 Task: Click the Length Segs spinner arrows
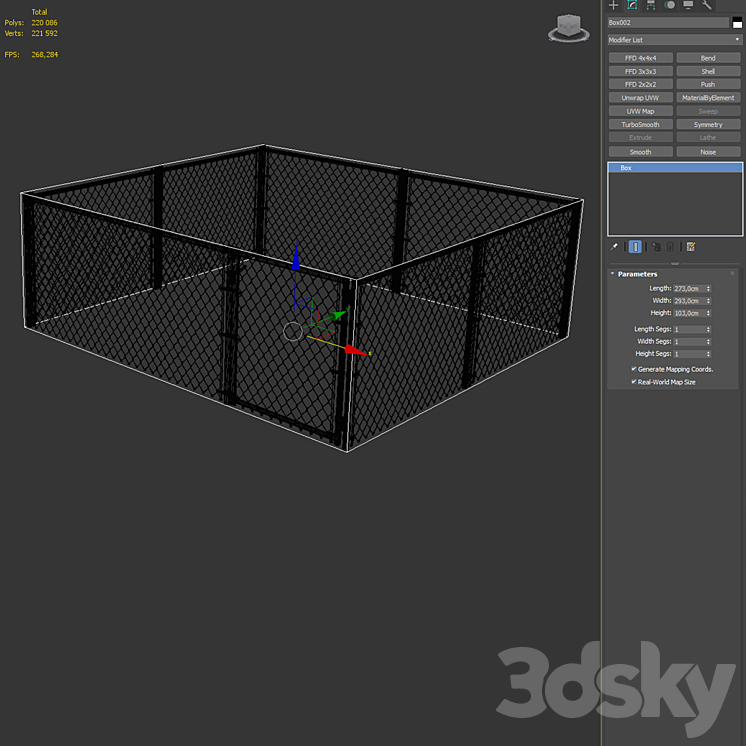pyautogui.click(x=708, y=329)
